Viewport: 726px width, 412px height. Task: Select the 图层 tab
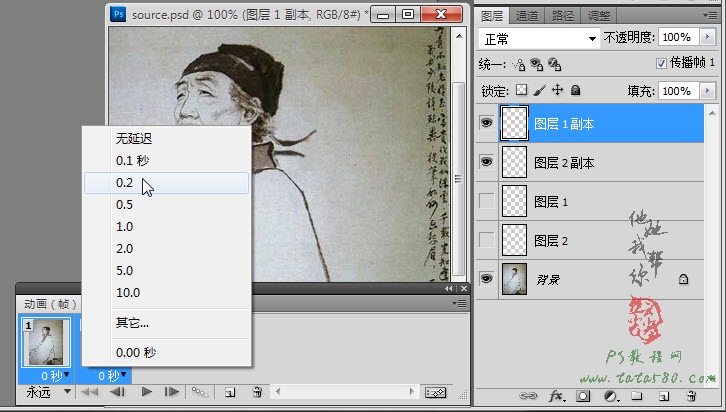pyautogui.click(x=492, y=16)
